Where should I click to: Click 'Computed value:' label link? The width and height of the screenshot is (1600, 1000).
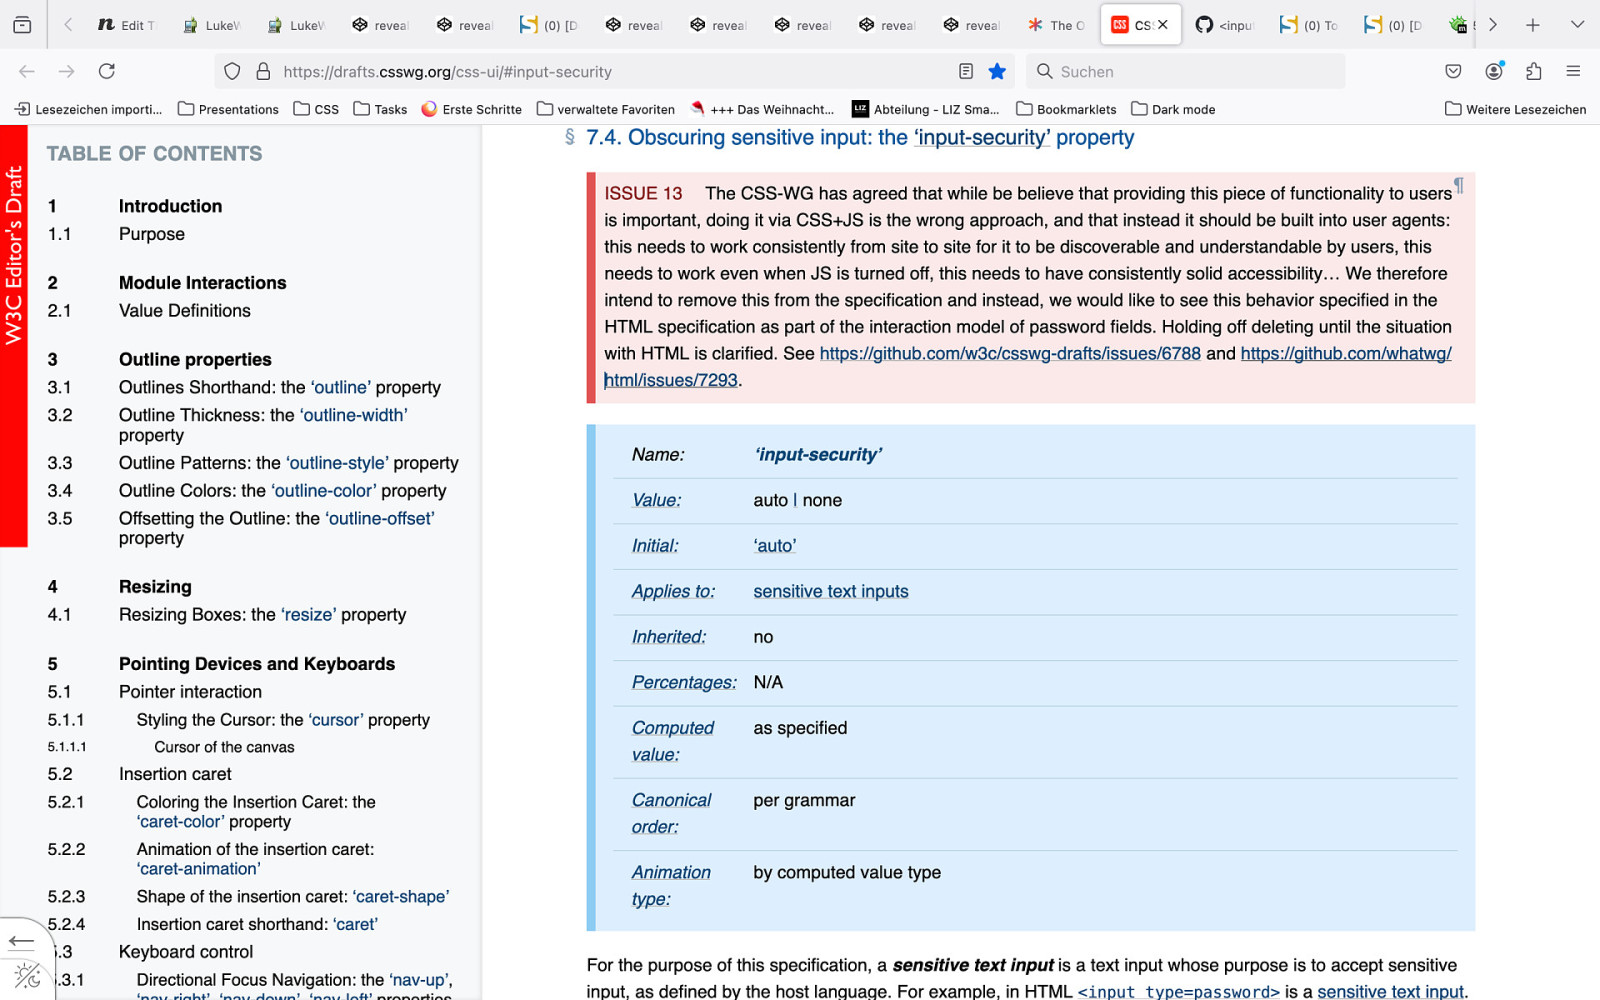[x=673, y=741]
